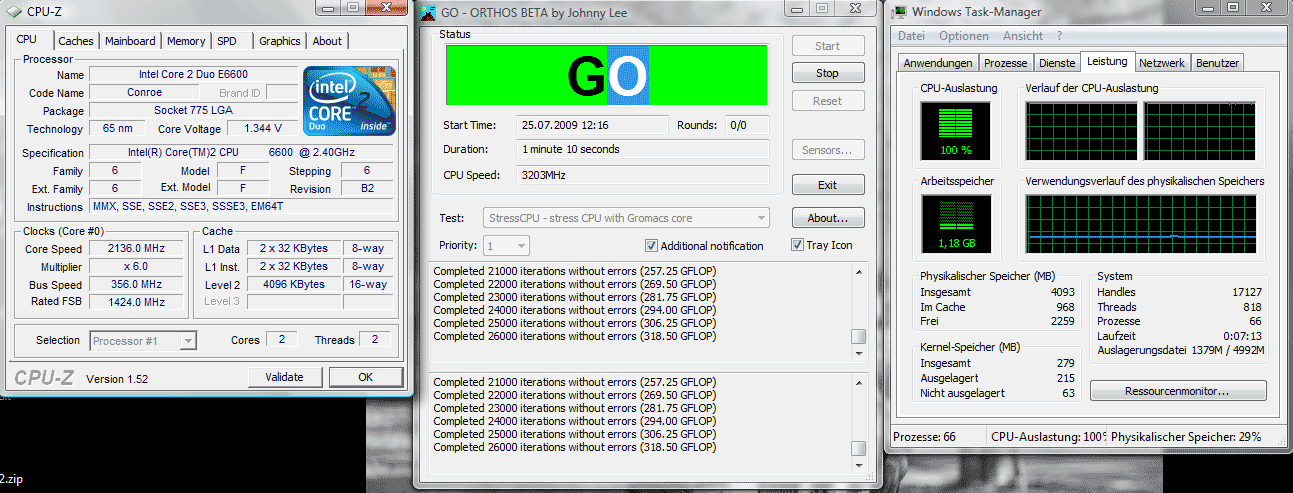Image resolution: width=1293 pixels, height=493 pixels.
Task: Open the Ansicht menu in Task-Manager
Action: point(1022,36)
